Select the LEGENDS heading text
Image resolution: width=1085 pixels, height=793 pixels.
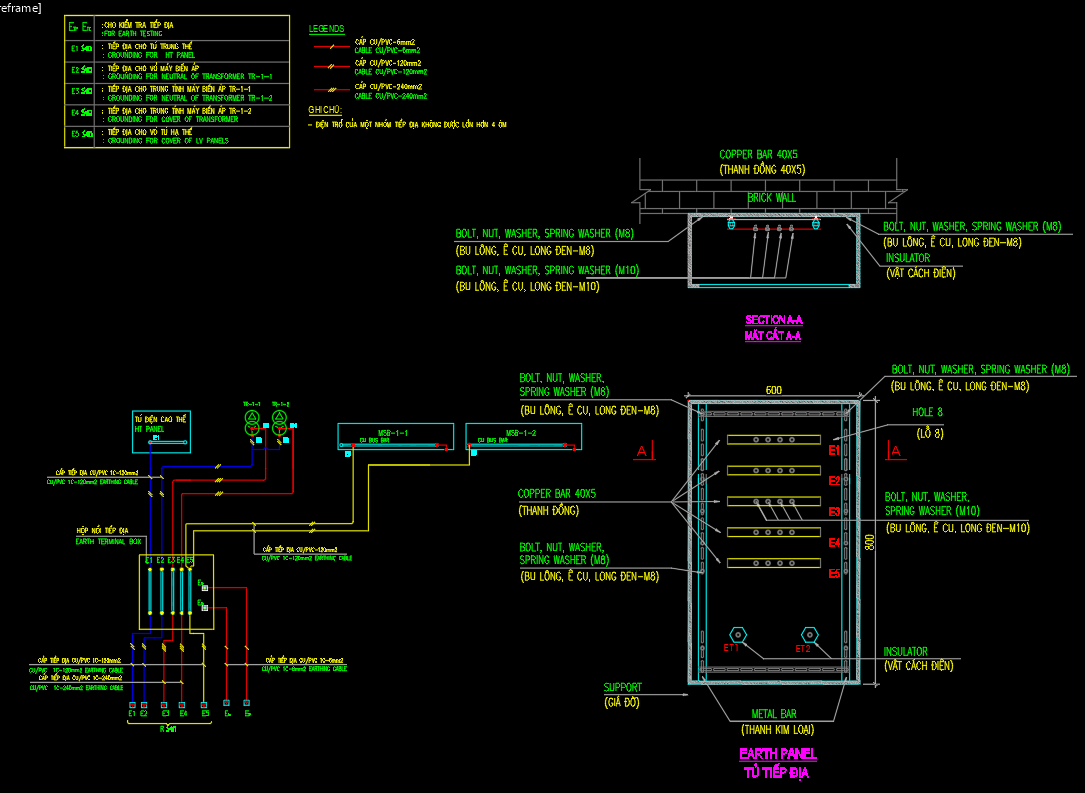click(x=326, y=29)
